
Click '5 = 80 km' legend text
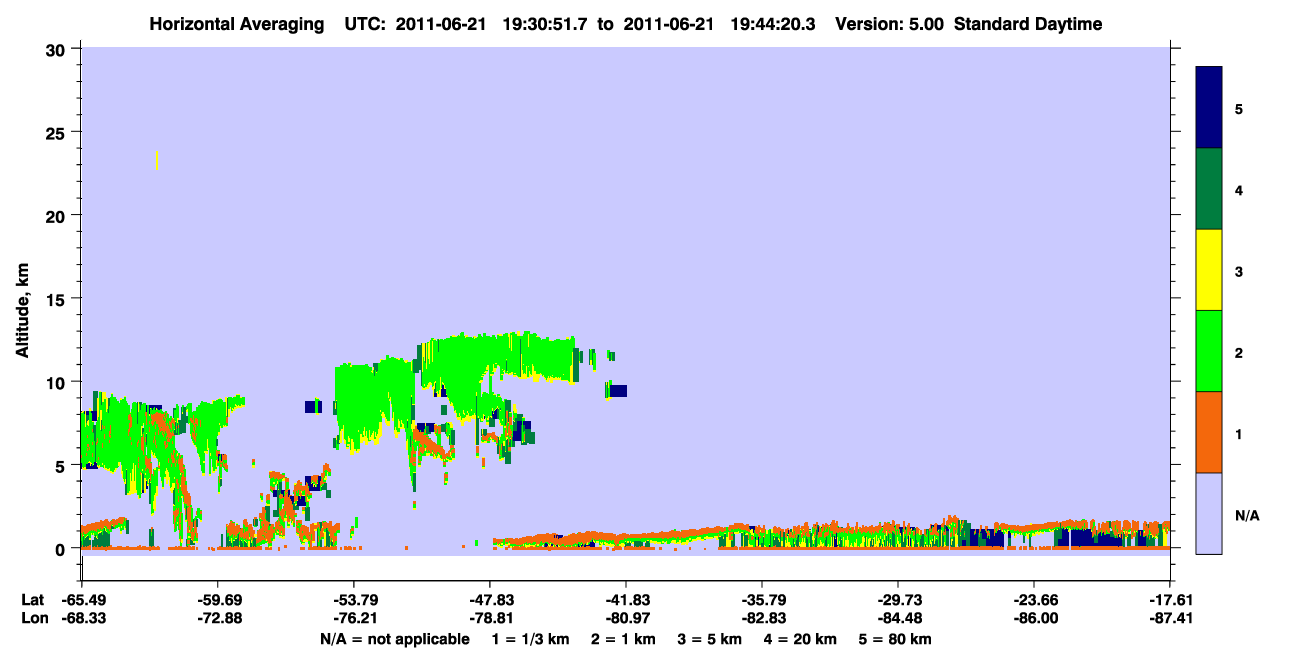(x=895, y=639)
